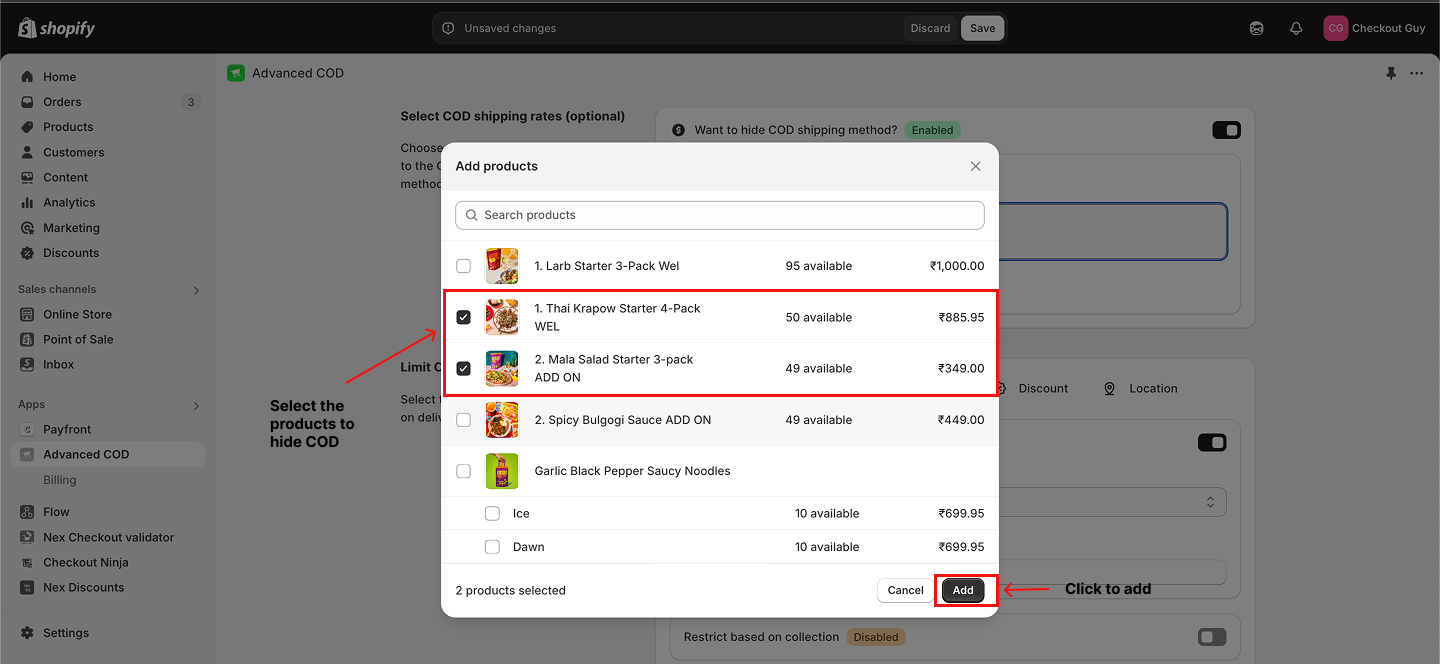Screen dimensions: 1440x664
Task: Select the Ice variant checkbox
Action: coord(492,513)
